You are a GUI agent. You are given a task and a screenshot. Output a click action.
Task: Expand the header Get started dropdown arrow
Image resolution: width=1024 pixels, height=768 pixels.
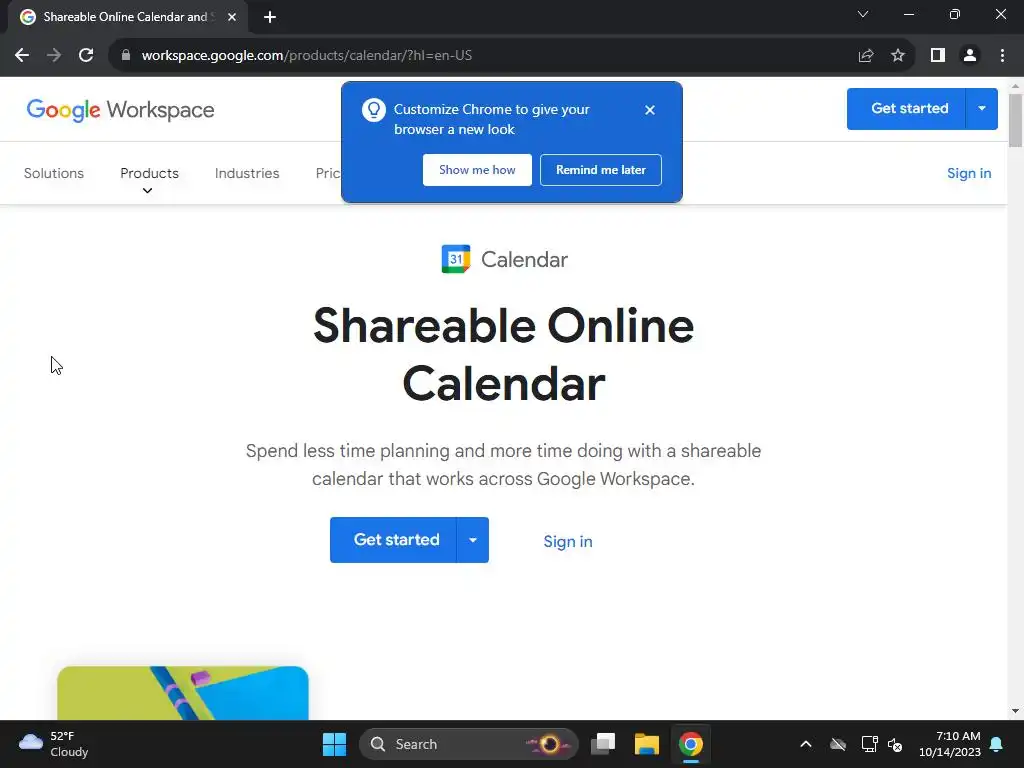pyautogui.click(x=982, y=108)
